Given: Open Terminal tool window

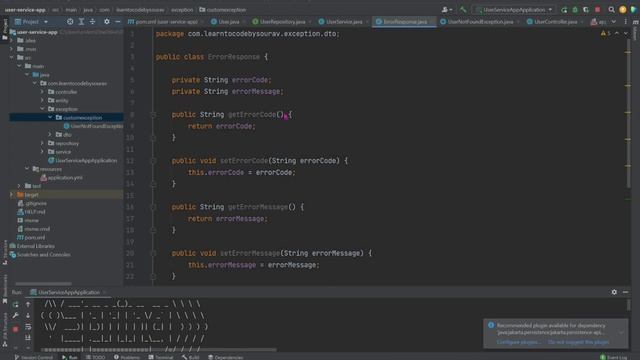Looking at the screenshot, I should tap(161, 357).
